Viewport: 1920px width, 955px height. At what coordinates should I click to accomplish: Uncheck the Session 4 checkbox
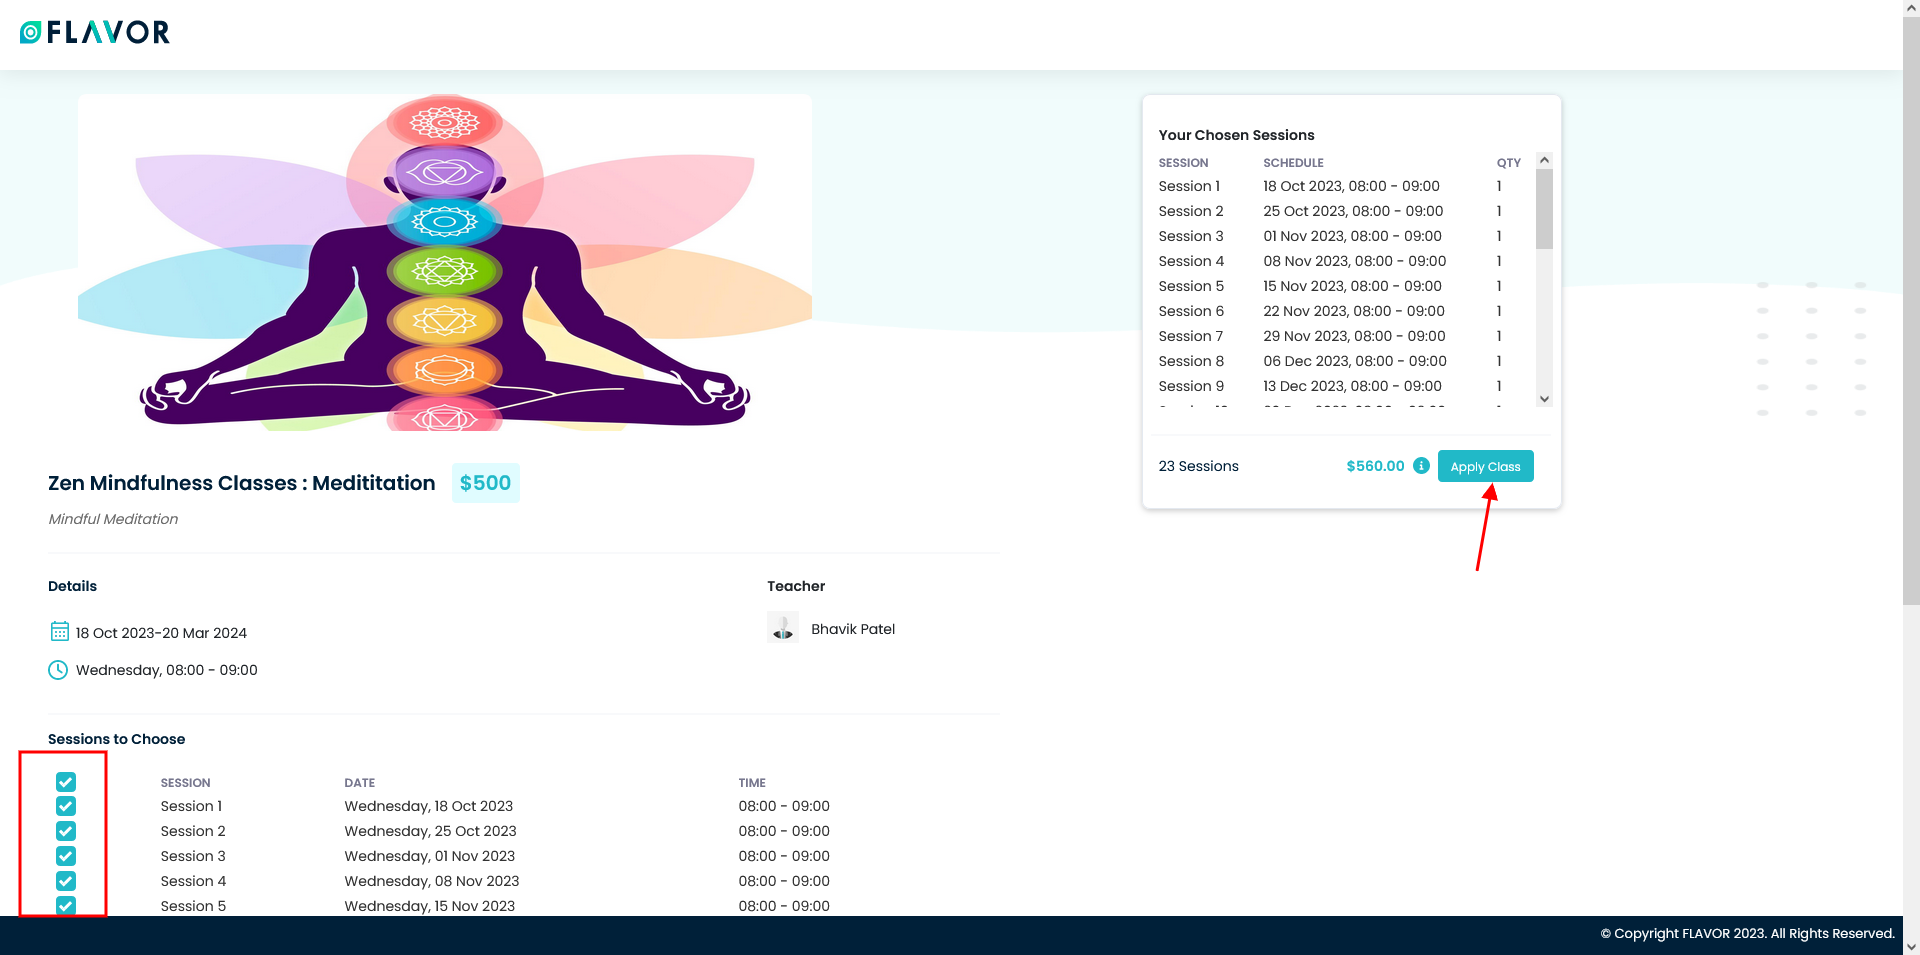pos(66,881)
